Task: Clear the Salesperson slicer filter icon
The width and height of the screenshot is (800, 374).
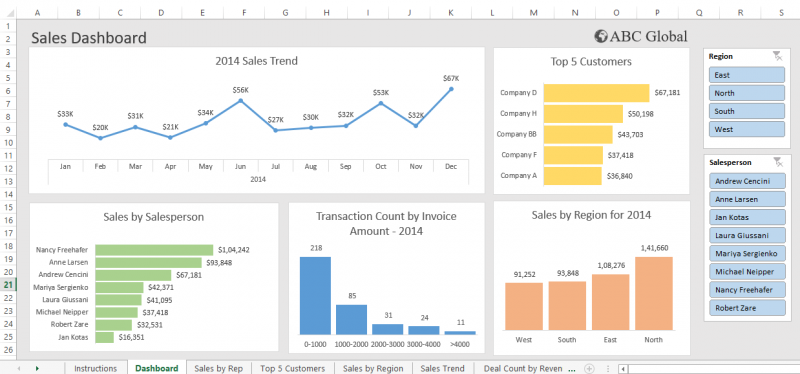Action: coord(778,162)
